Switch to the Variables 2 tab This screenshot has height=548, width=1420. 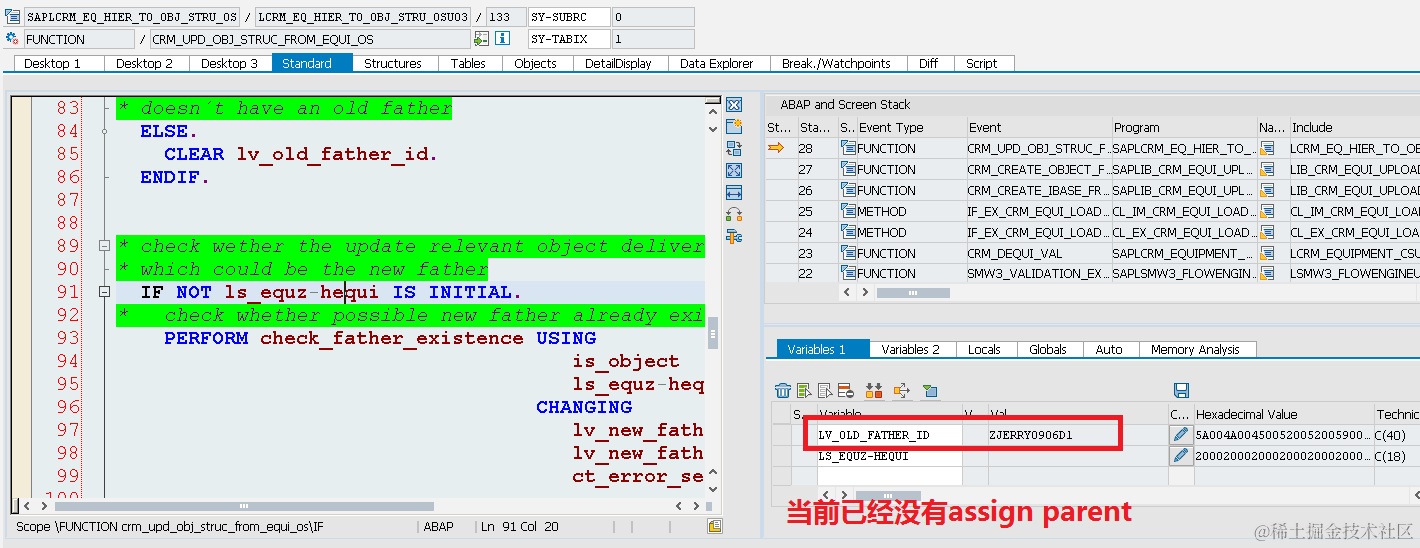coord(911,349)
